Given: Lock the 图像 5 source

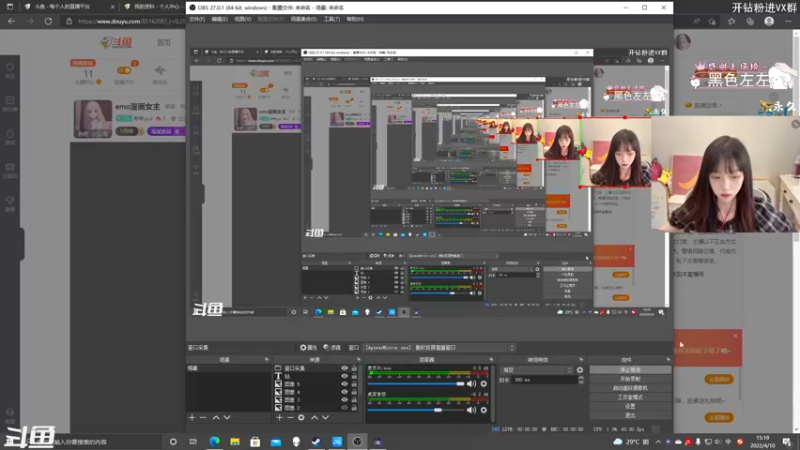Looking at the screenshot, I should click(354, 384).
